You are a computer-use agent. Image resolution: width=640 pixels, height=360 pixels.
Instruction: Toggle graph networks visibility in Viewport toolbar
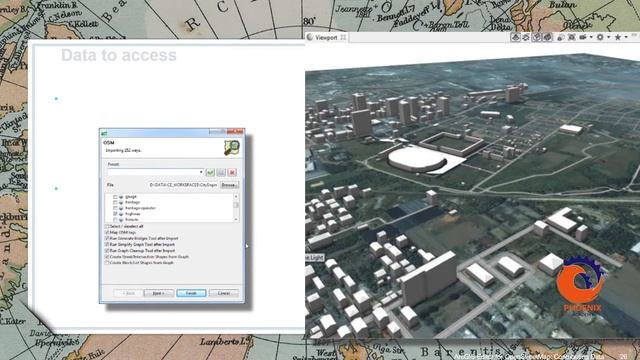[526, 37]
